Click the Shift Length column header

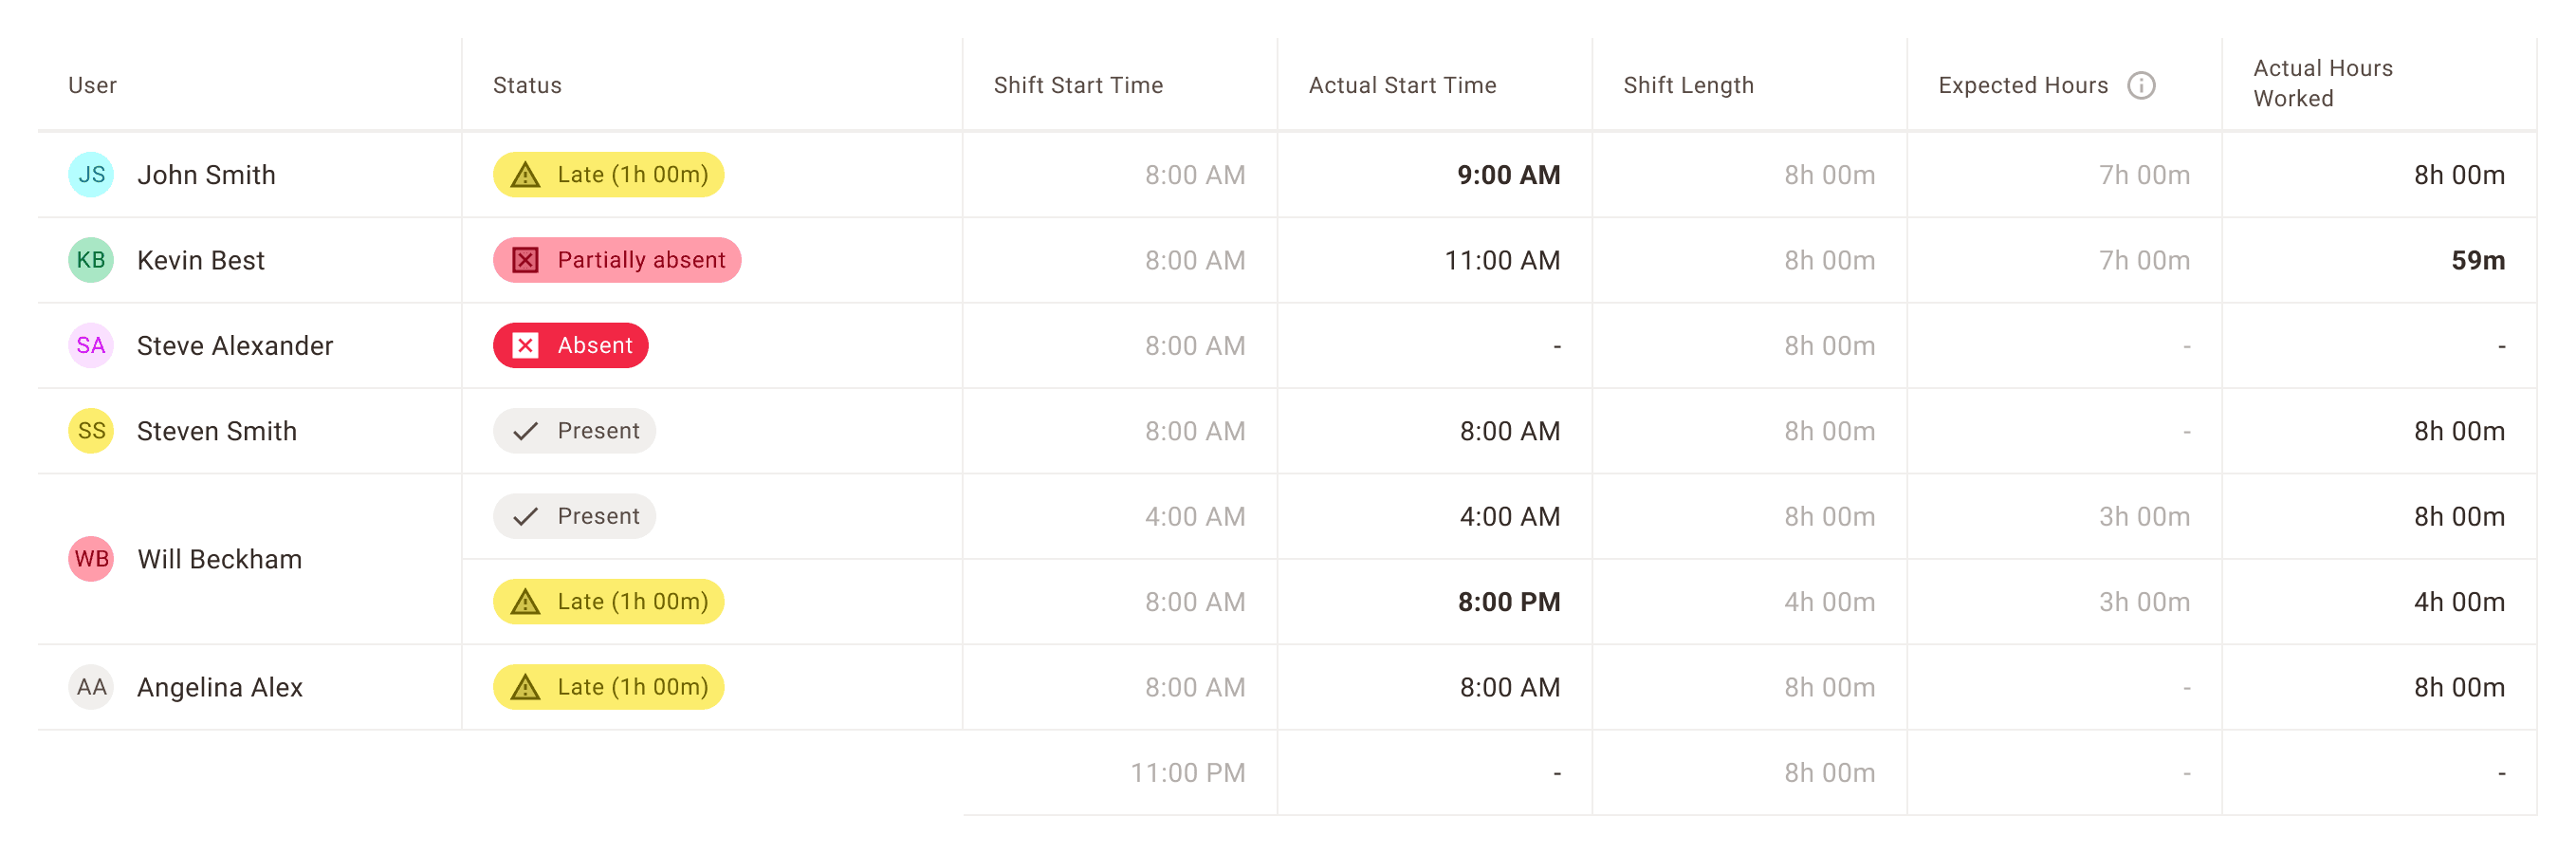click(1688, 86)
